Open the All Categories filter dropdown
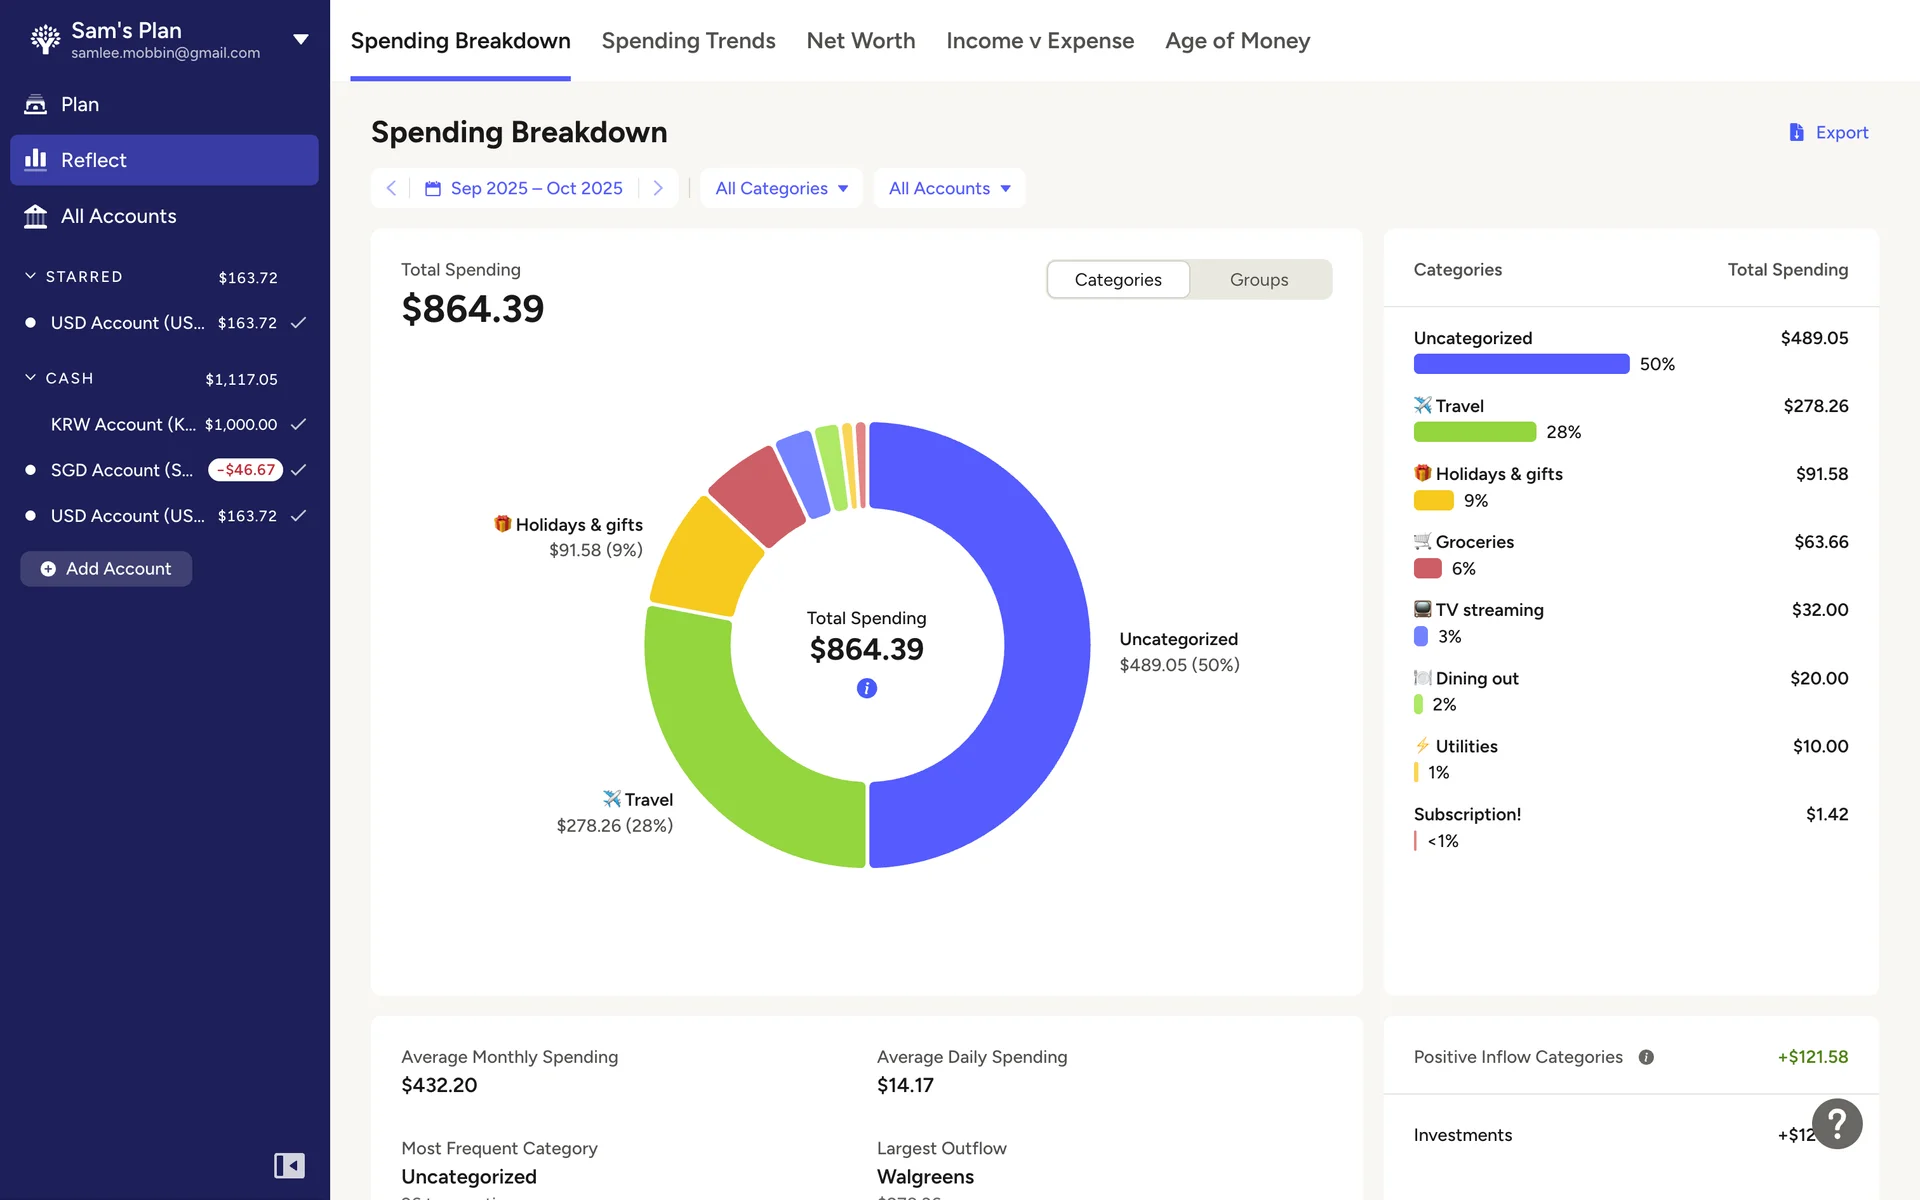This screenshot has width=1920, height=1200. point(781,188)
